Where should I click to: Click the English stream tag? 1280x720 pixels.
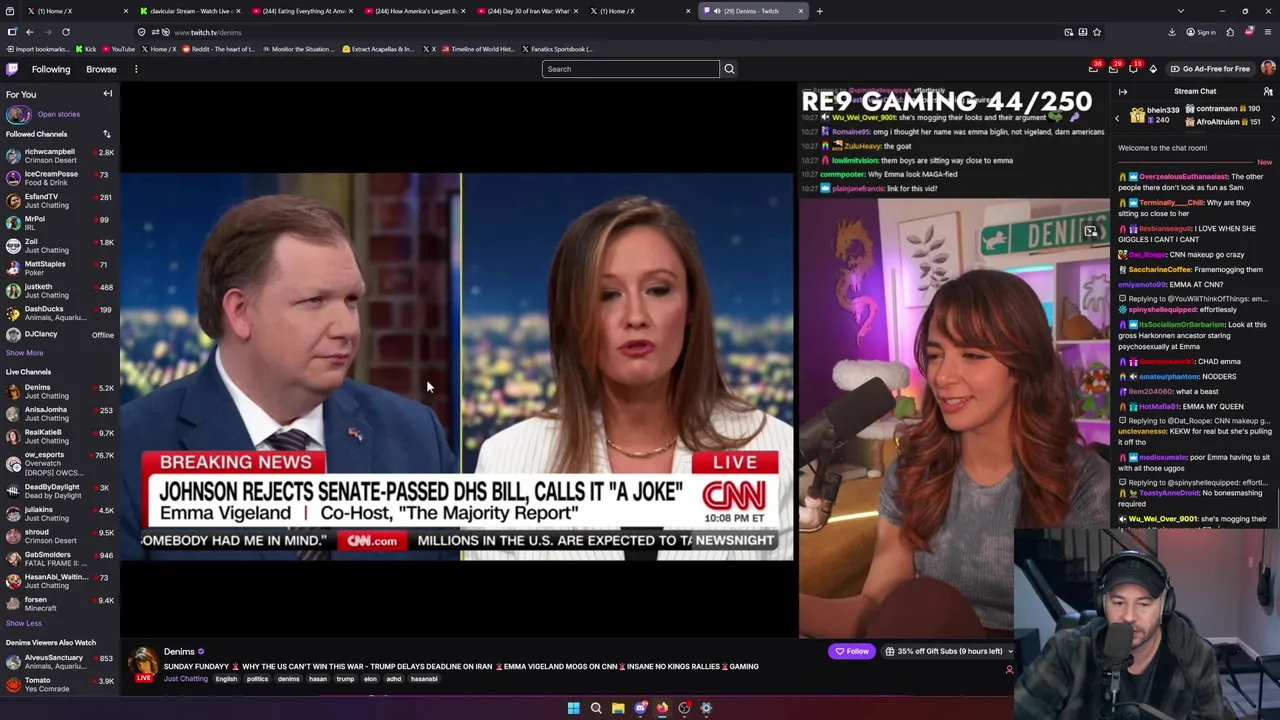pos(227,679)
